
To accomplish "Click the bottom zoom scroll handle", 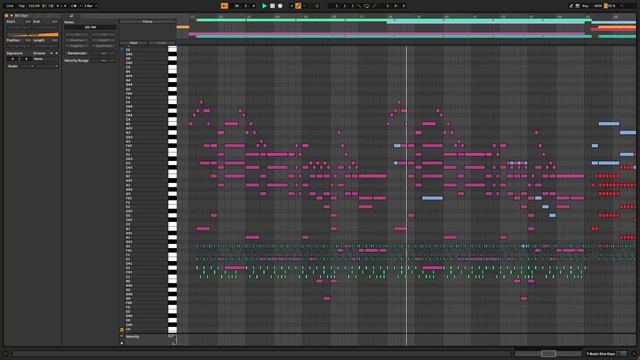I will coord(548,353).
